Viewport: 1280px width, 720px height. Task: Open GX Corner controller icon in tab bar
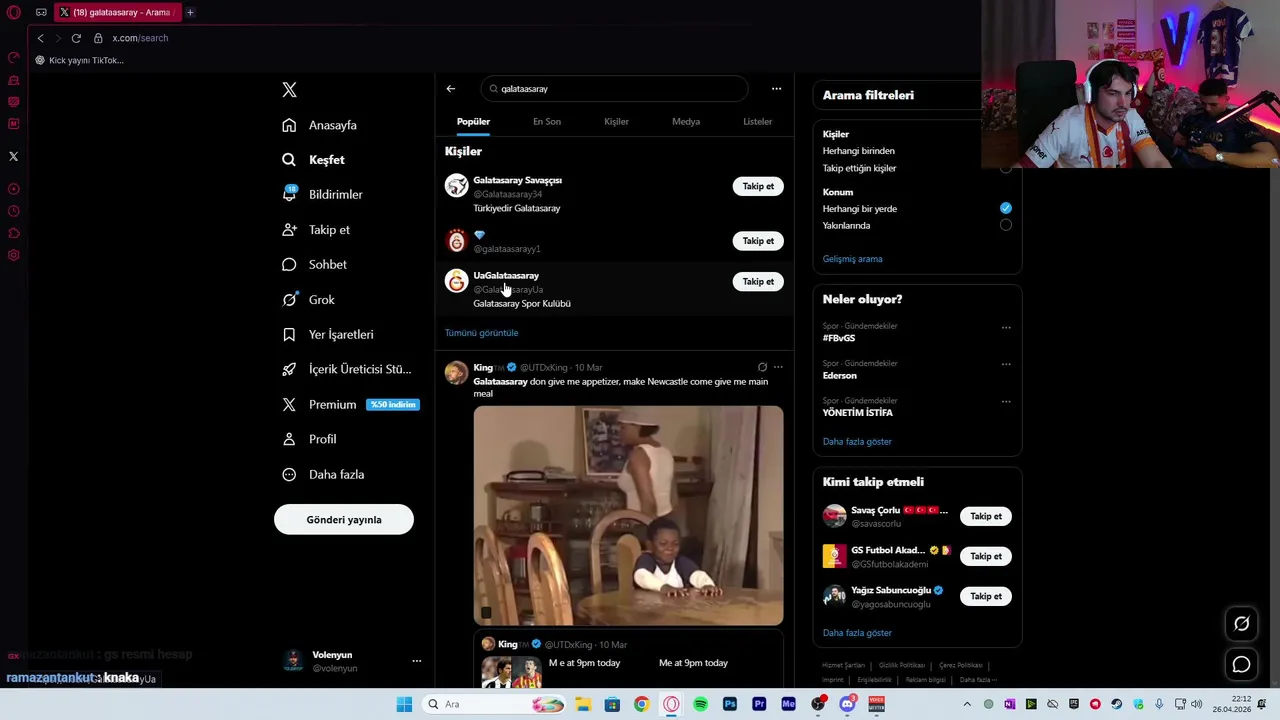coord(41,13)
